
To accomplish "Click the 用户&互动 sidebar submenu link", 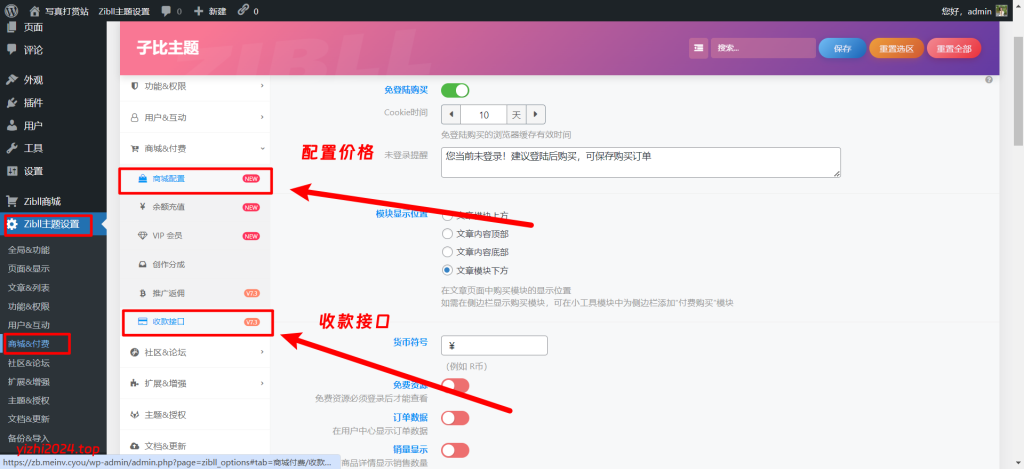I will pos(29,325).
